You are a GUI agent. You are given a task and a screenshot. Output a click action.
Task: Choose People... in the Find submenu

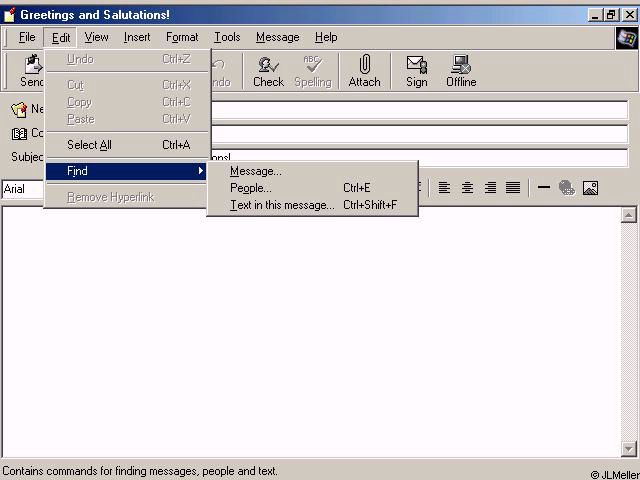(313, 188)
